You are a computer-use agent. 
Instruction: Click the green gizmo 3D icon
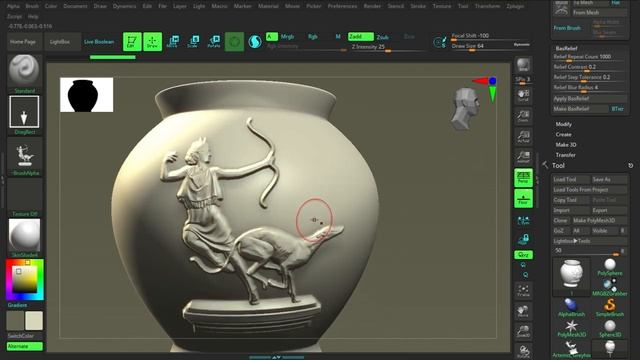point(234,42)
